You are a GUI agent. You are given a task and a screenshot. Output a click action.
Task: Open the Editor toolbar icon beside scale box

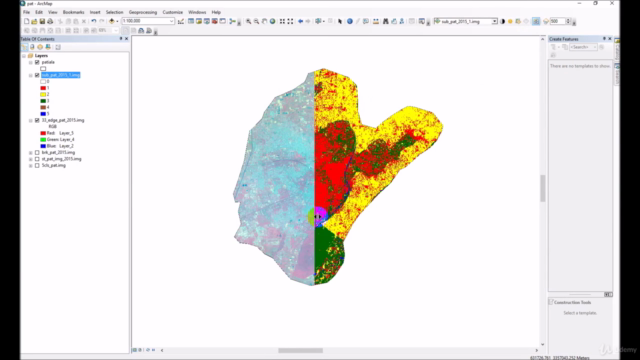pos(181,21)
